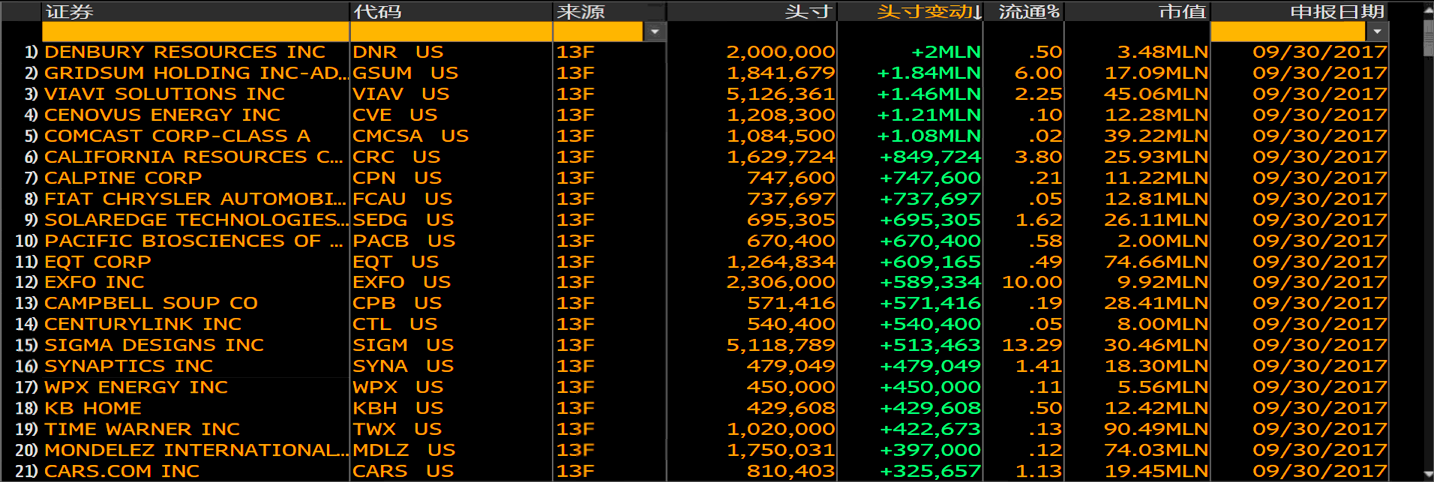Sort by 头寸变动 column header
Viewport: 1434px width, 482px height.
point(910,11)
